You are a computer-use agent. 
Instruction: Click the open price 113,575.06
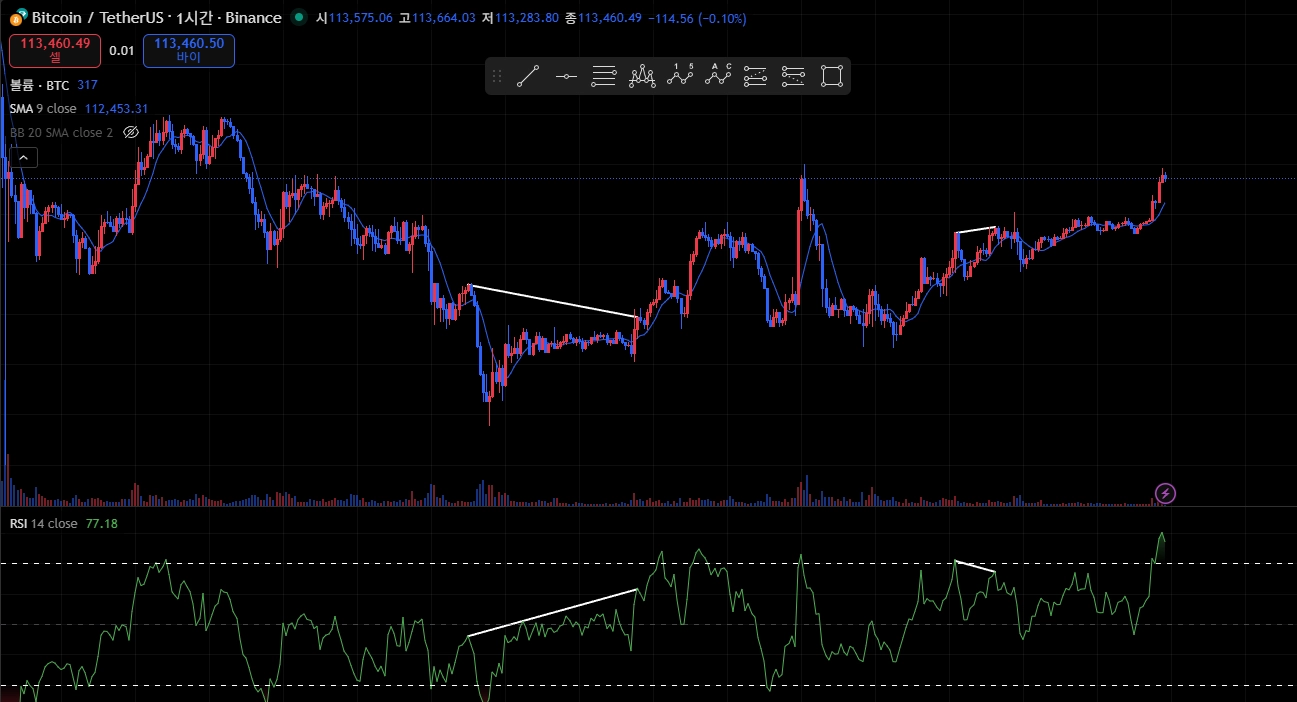pyautogui.click(x=361, y=18)
